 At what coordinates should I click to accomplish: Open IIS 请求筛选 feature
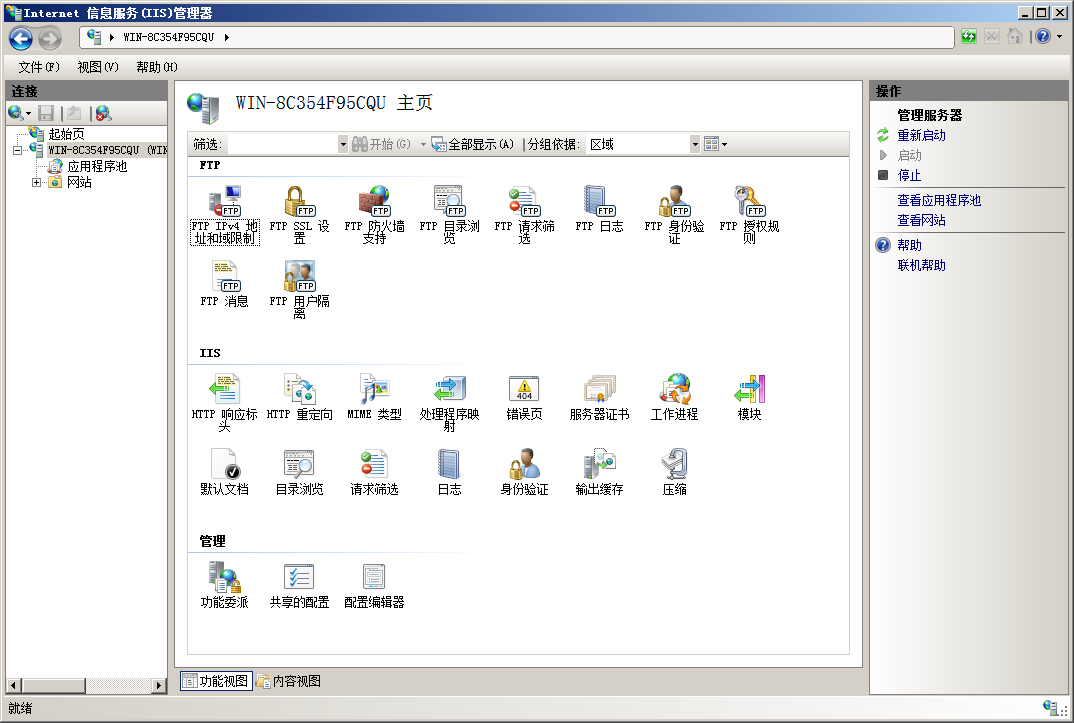pos(374,472)
